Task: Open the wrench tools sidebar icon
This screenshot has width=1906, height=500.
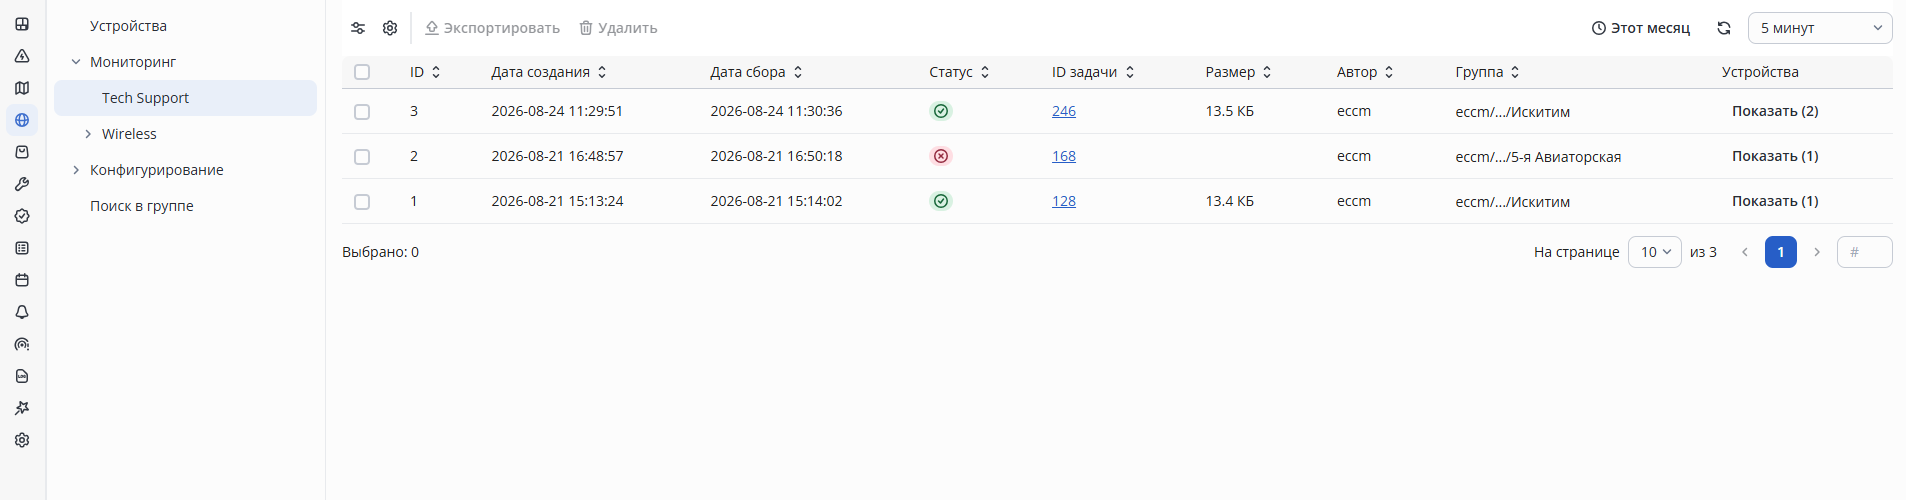Action: click(22, 184)
